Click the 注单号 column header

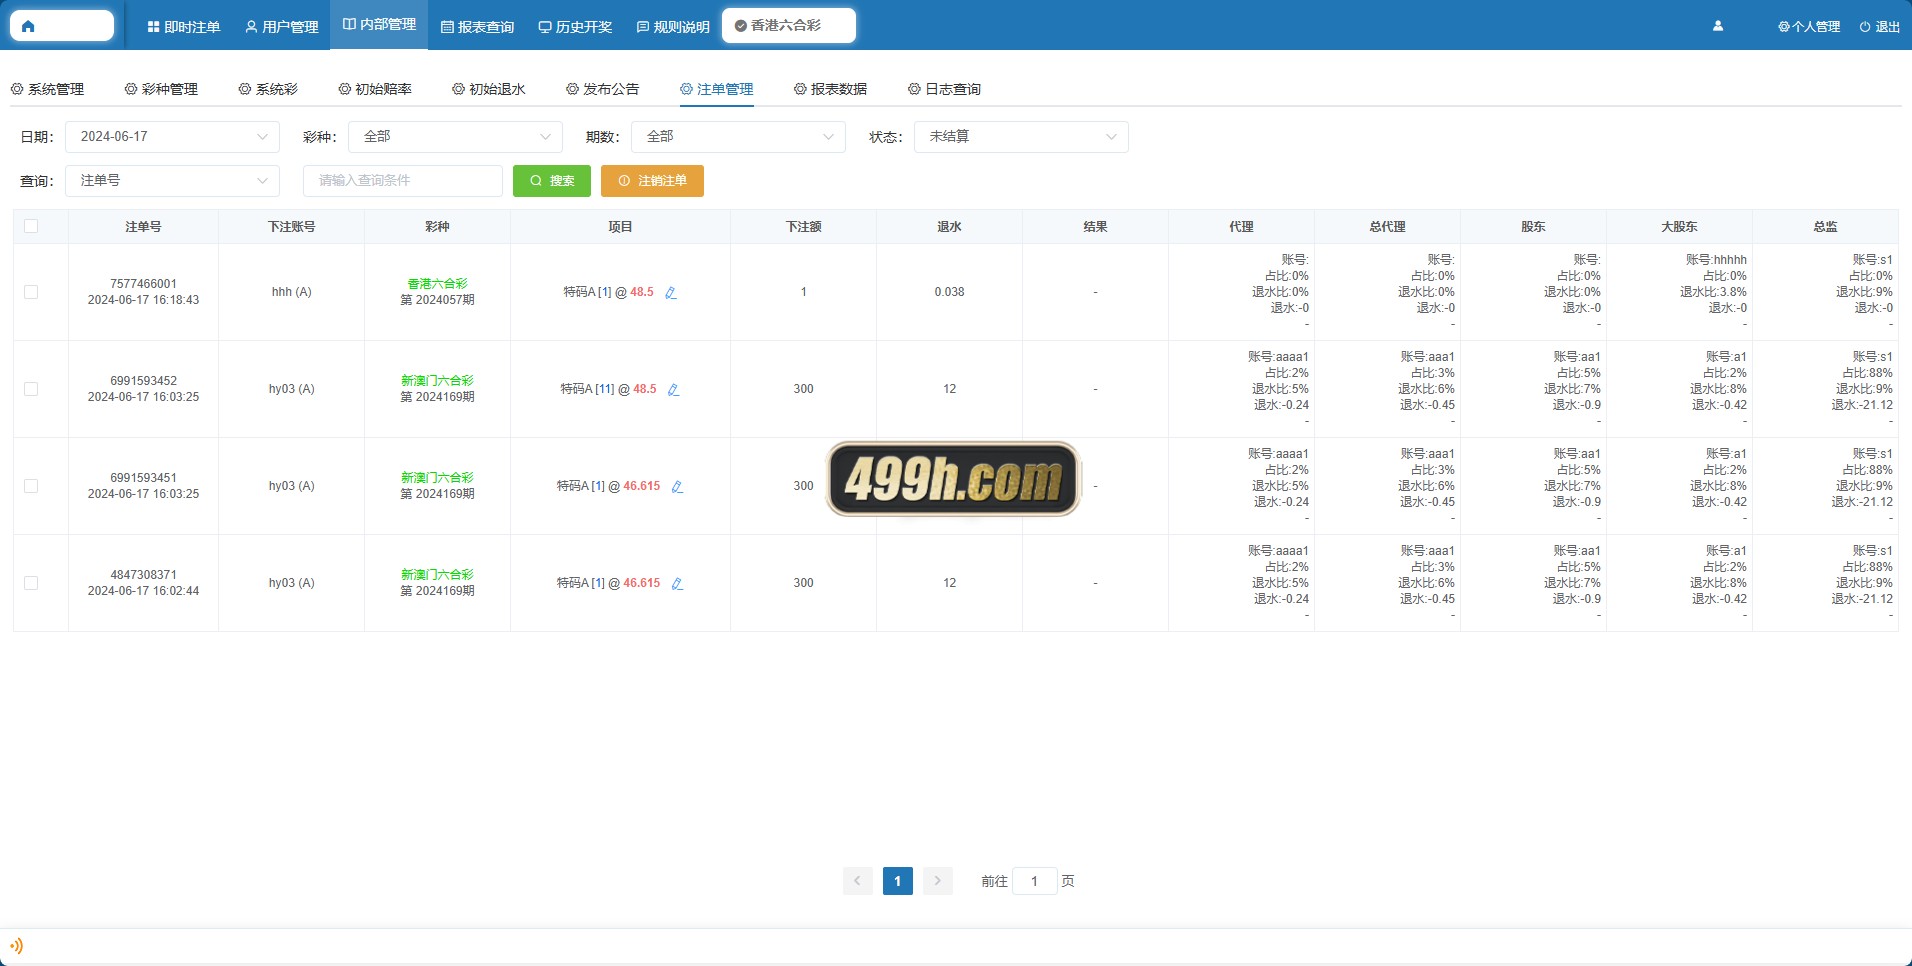click(x=143, y=227)
